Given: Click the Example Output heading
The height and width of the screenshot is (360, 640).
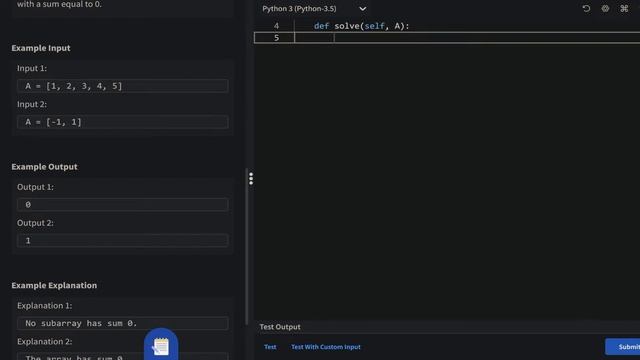Looking at the screenshot, I should click(44, 167).
